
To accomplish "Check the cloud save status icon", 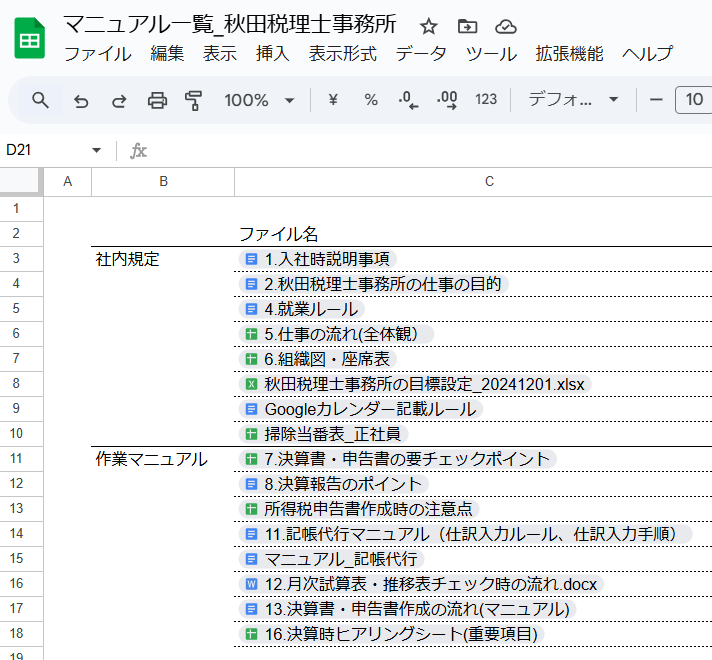I will pos(505,26).
